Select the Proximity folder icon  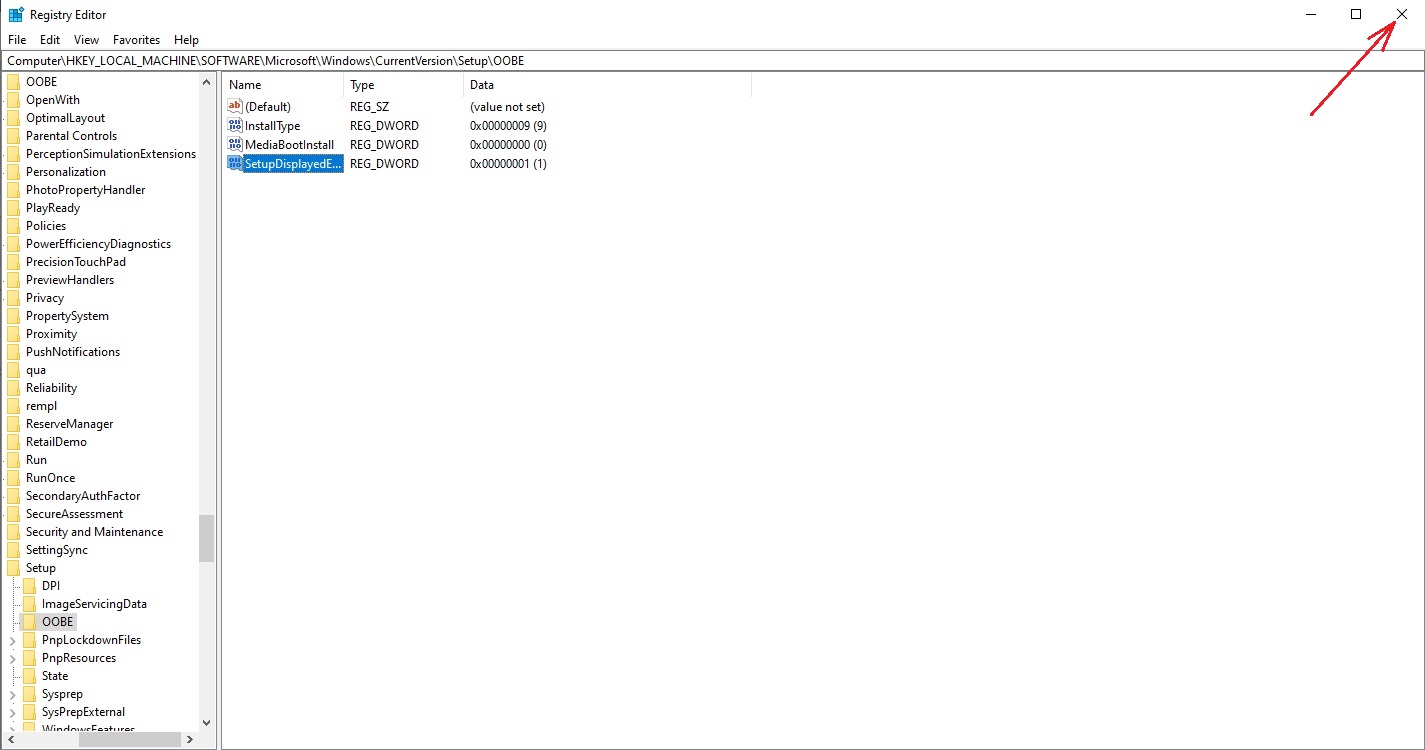coord(13,334)
